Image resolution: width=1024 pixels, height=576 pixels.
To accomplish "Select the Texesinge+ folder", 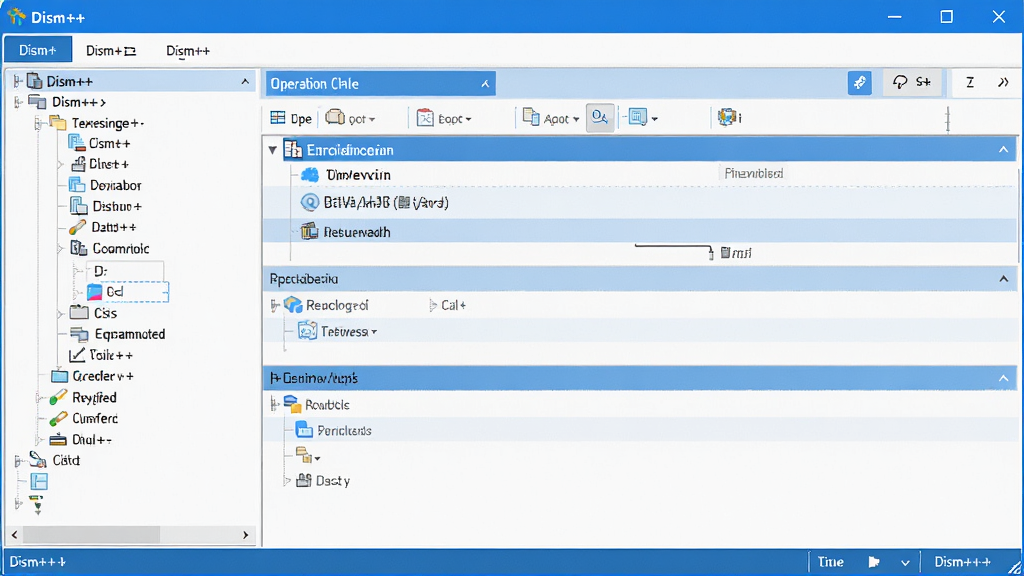I will (x=97, y=123).
